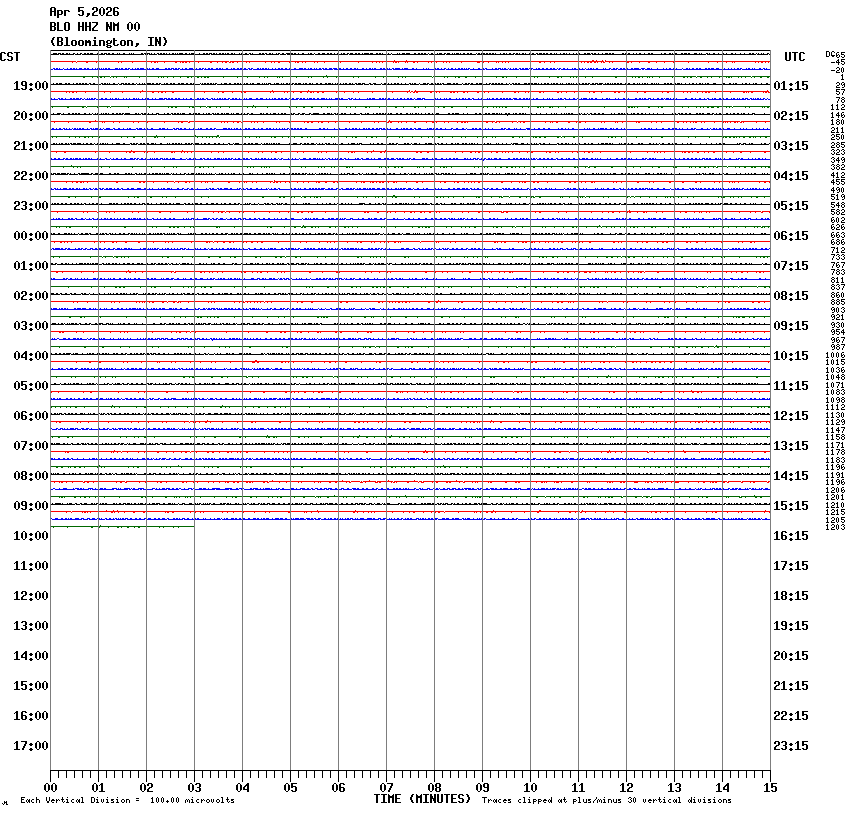
Task: Click minute marker 07 on time axis
Action: coord(386,787)
